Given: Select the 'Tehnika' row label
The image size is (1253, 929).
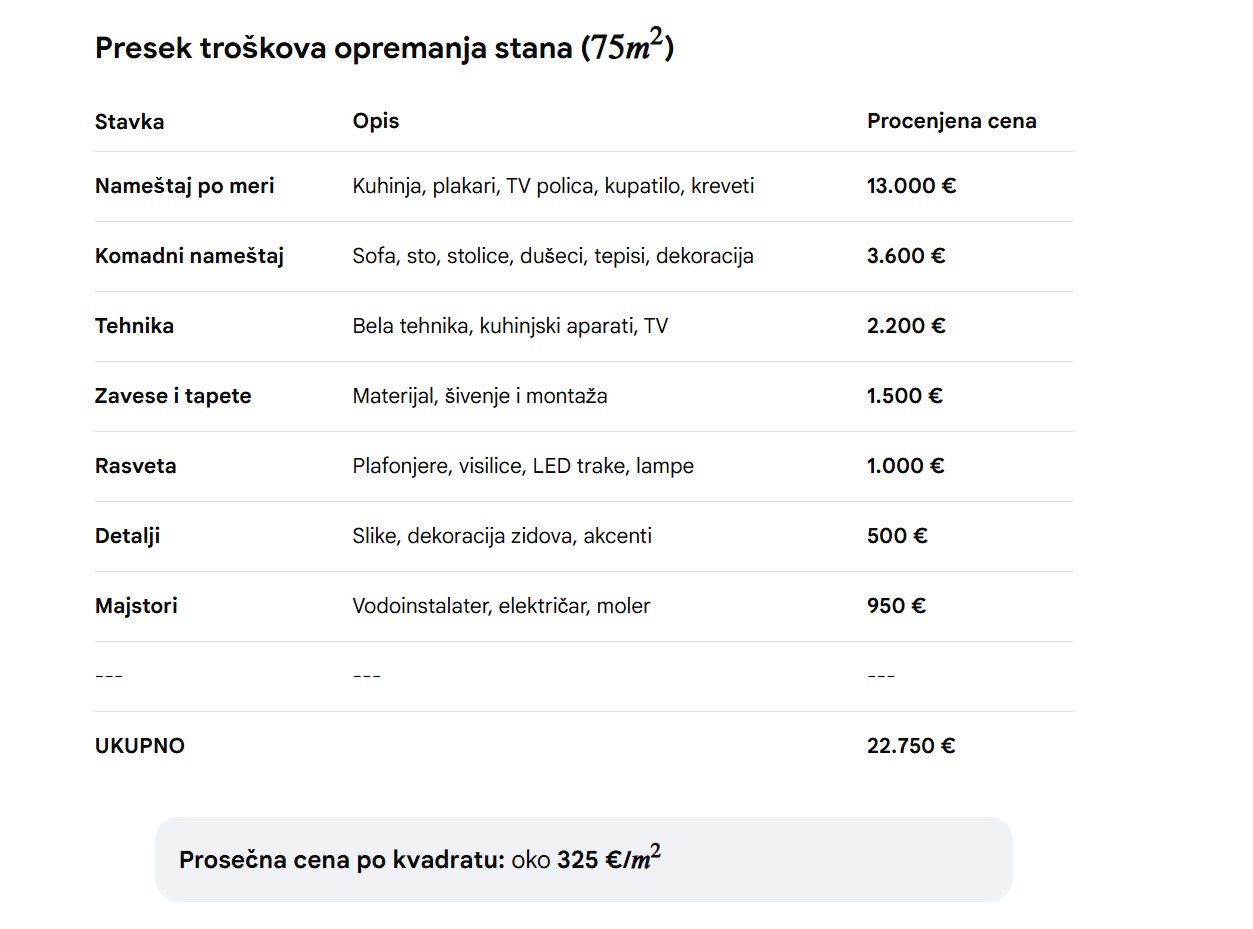Looking at the screenshot, I should pyautogui.click(x=134, y=326).
